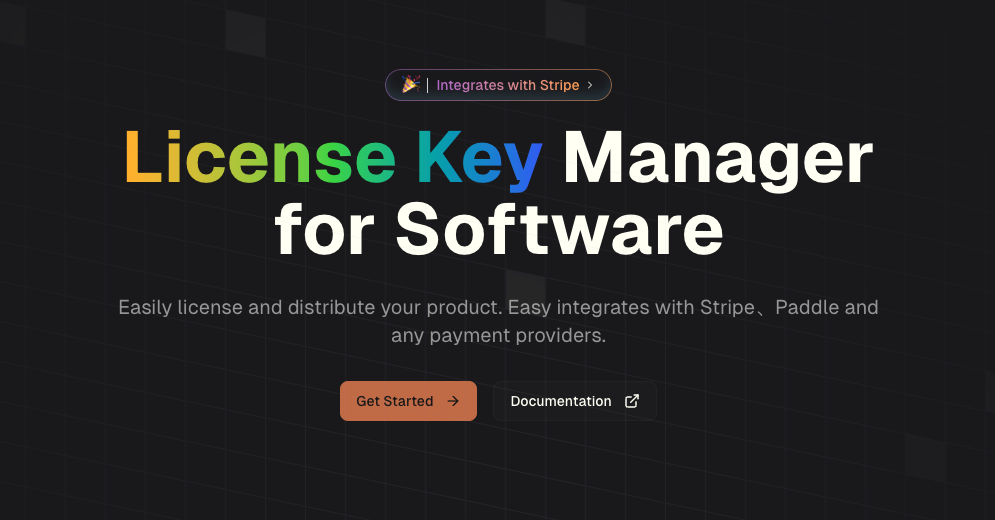Click the arrow icon inside Get Started
The width and height of the screenshot is (995, 520).
(x=453, y=401)
